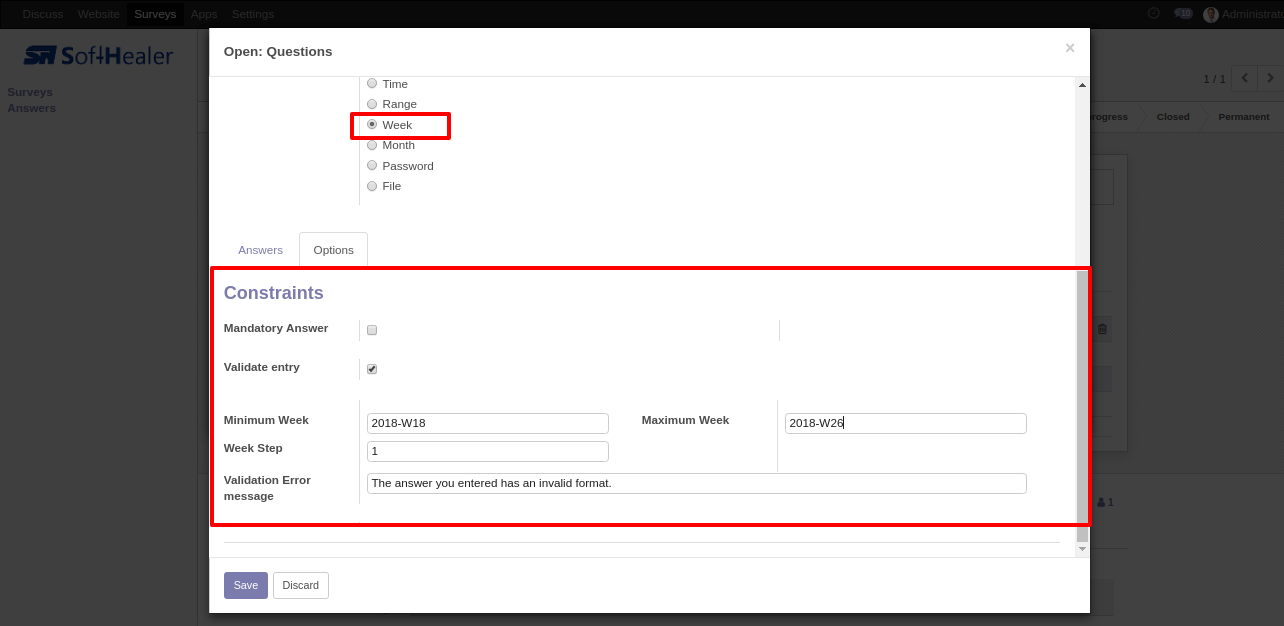This screenshot has width=1284, height=626.
Task: Open the Settings menu in top bar
Action: click(x=252, y=14)
